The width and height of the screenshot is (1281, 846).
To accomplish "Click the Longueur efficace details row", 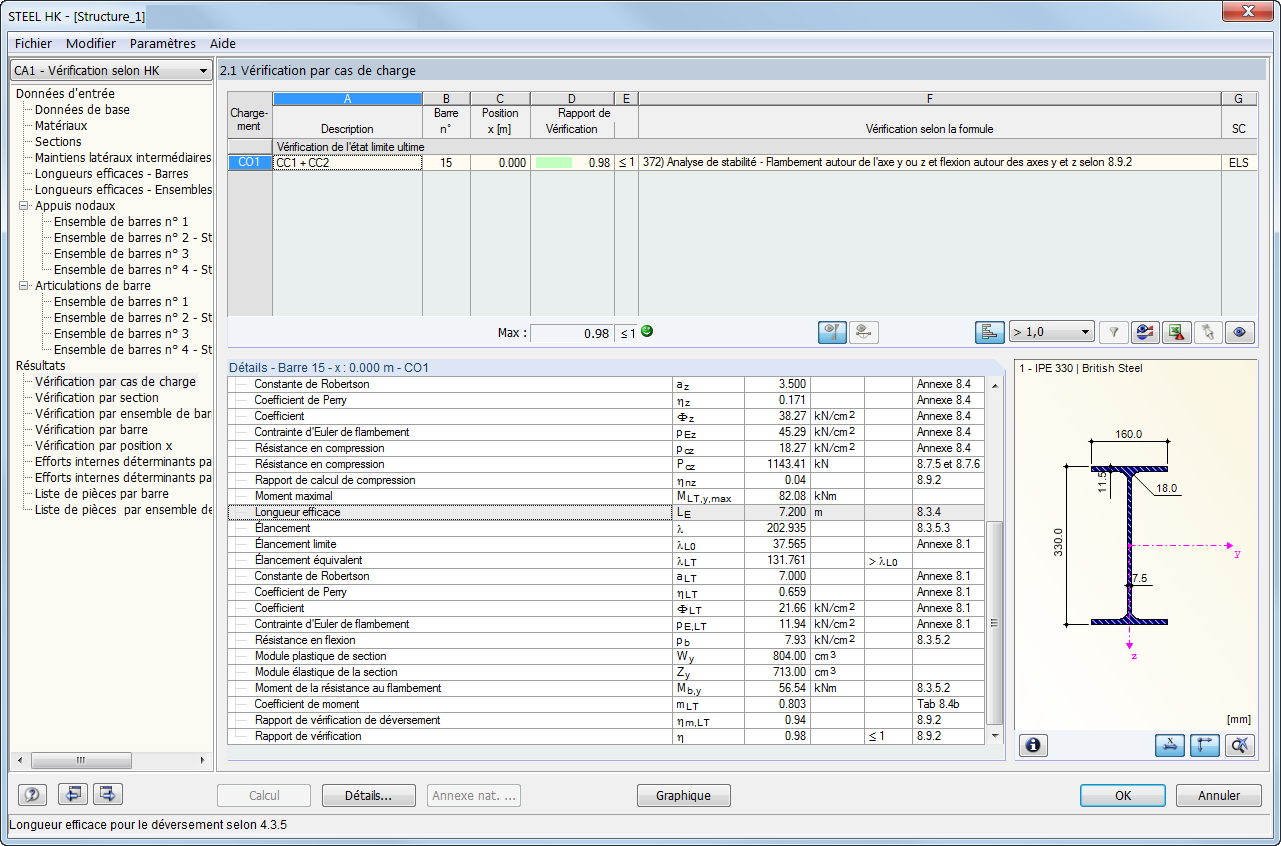I will [x=607, y=512].
